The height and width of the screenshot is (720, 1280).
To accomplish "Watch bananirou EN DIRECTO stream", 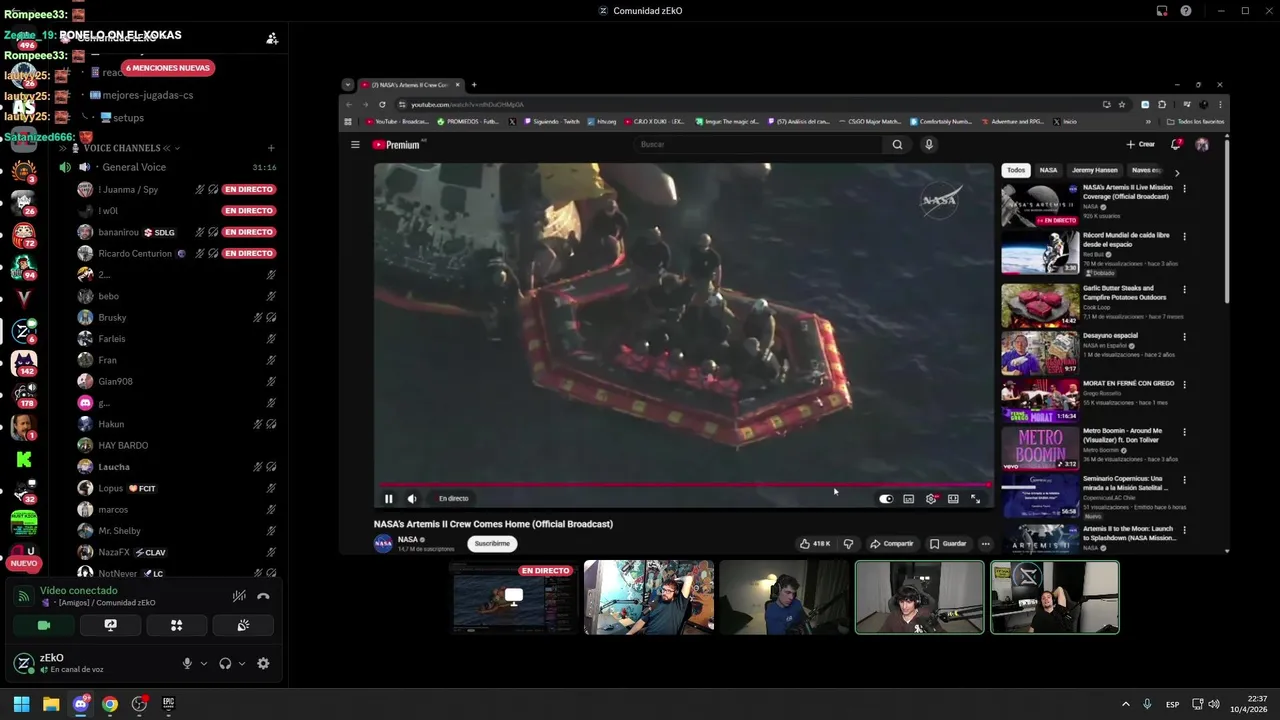I will 249,232.
